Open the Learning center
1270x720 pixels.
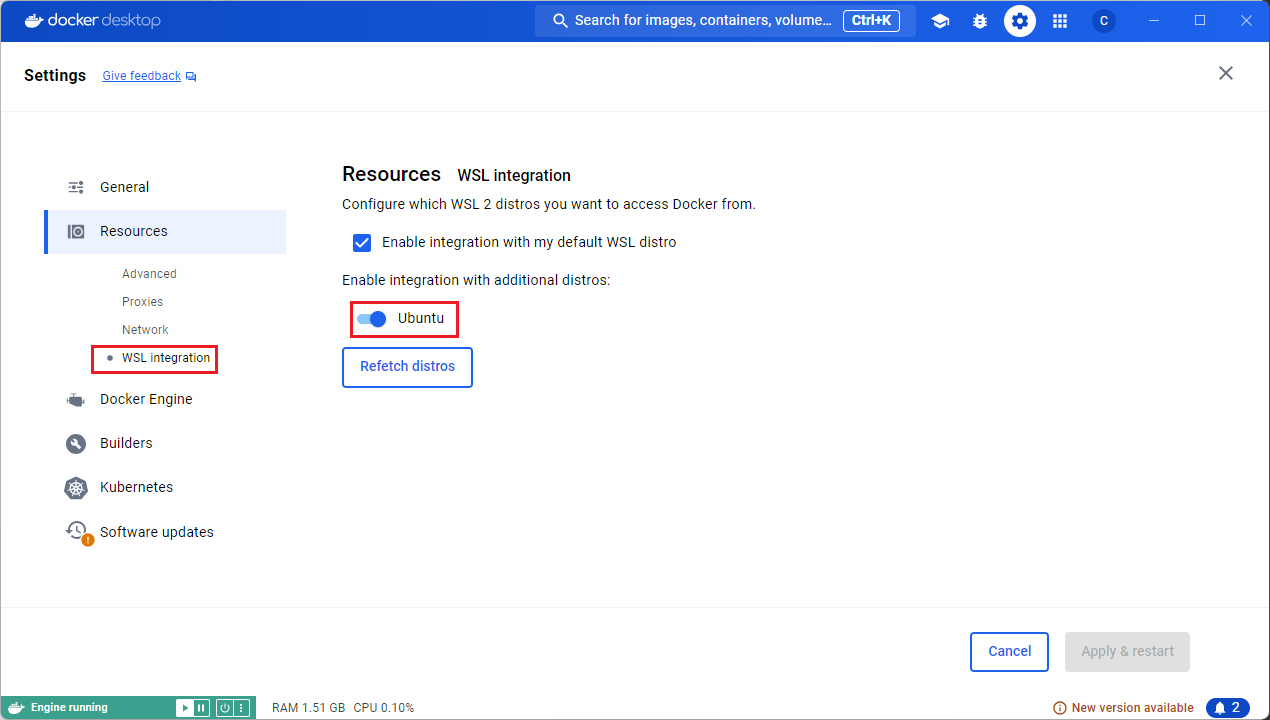pos(940,20)
